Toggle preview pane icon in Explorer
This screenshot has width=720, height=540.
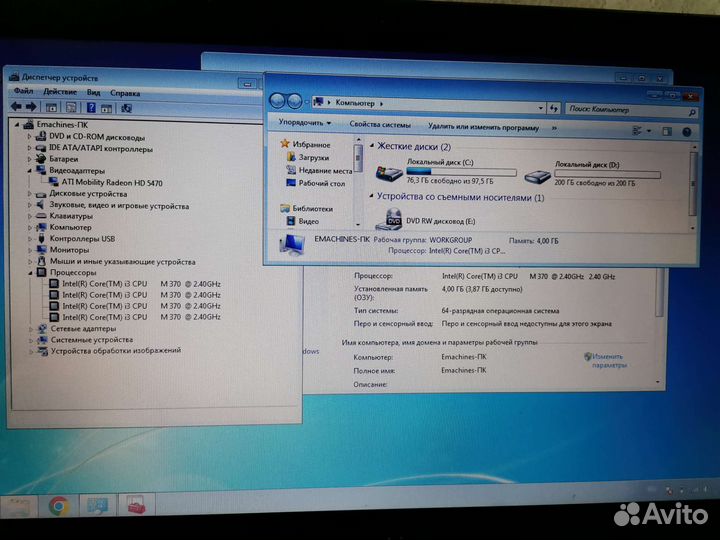click(667, 132)
